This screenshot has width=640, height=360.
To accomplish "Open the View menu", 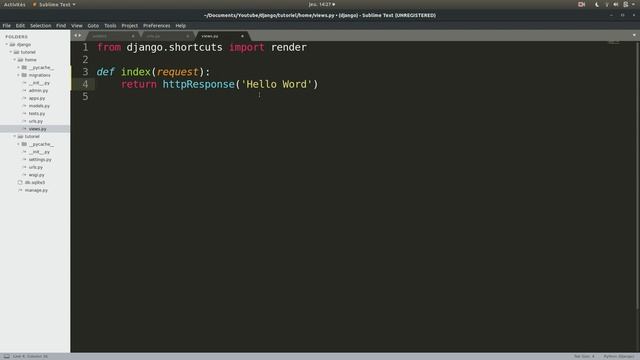I will point(77,26).
